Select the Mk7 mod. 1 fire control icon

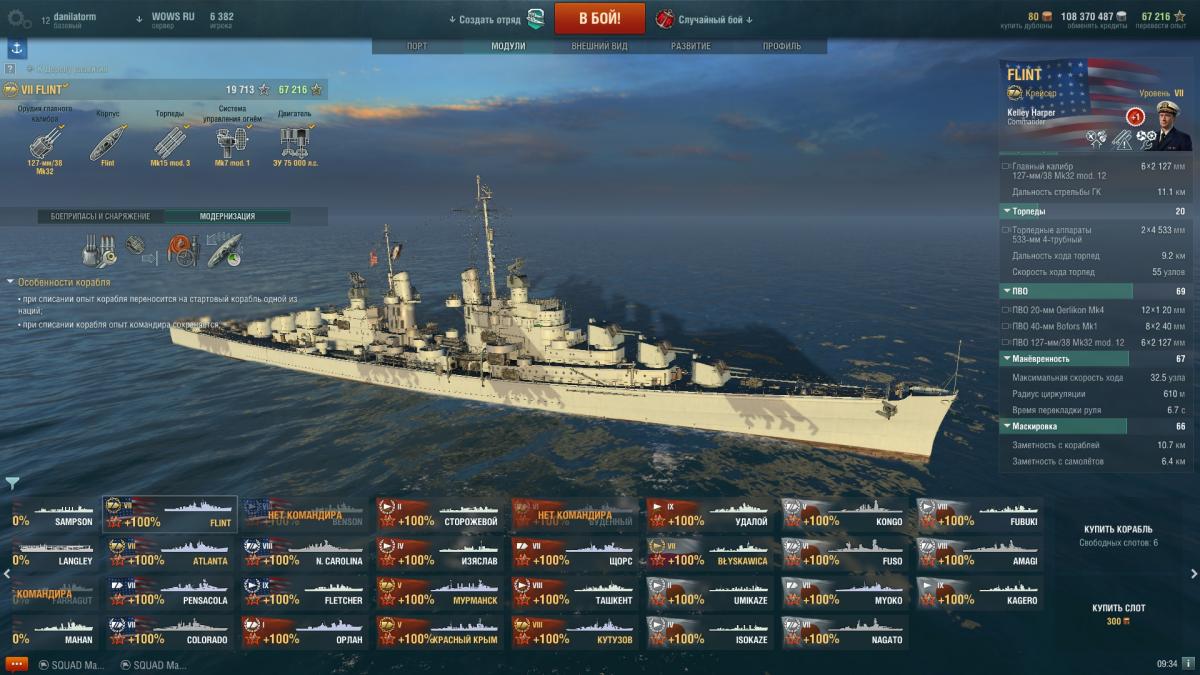[x=232, y=143]
